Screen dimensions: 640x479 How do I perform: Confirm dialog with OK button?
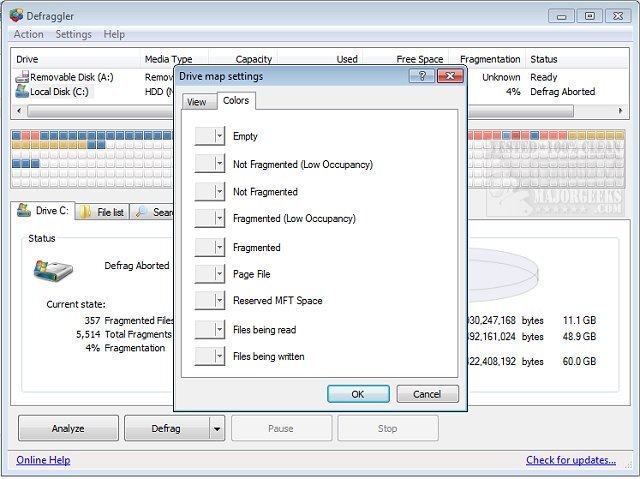pyautogui.click(x=358, y=394)
